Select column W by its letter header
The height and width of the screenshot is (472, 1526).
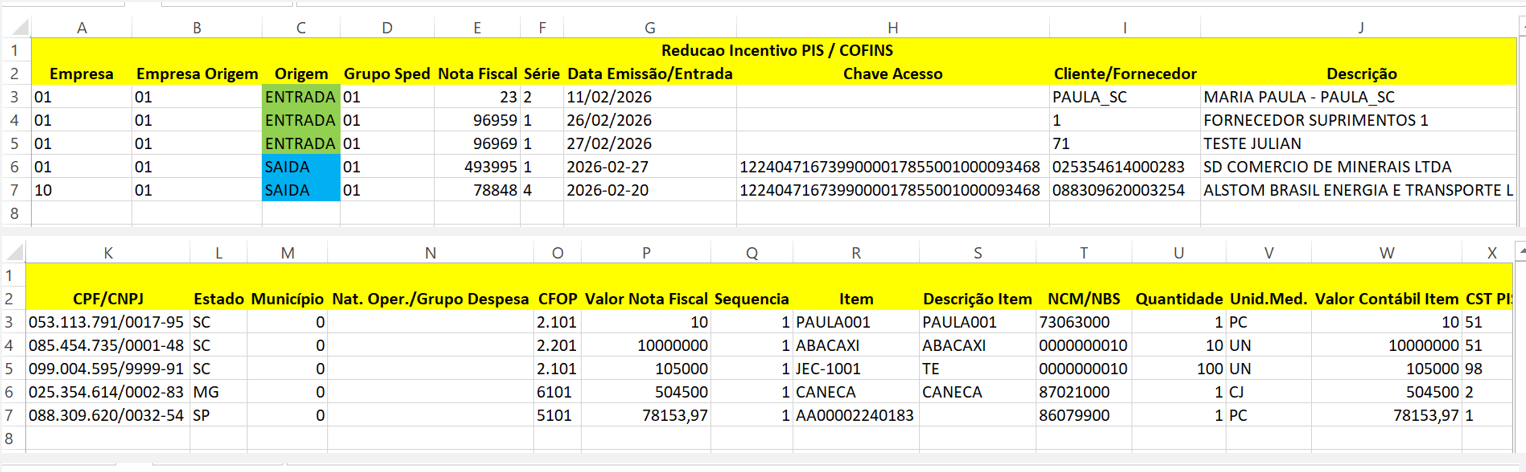coord(1387,254)
